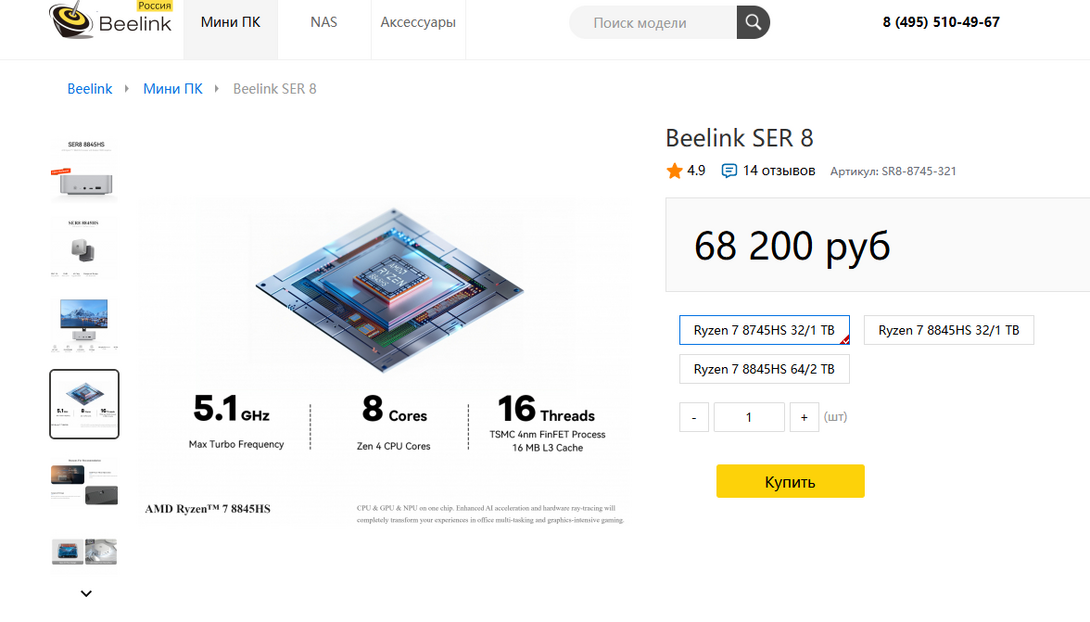Select the SER8 8845HS first thumbnail
1090x622 pixels.
(84, 170)
